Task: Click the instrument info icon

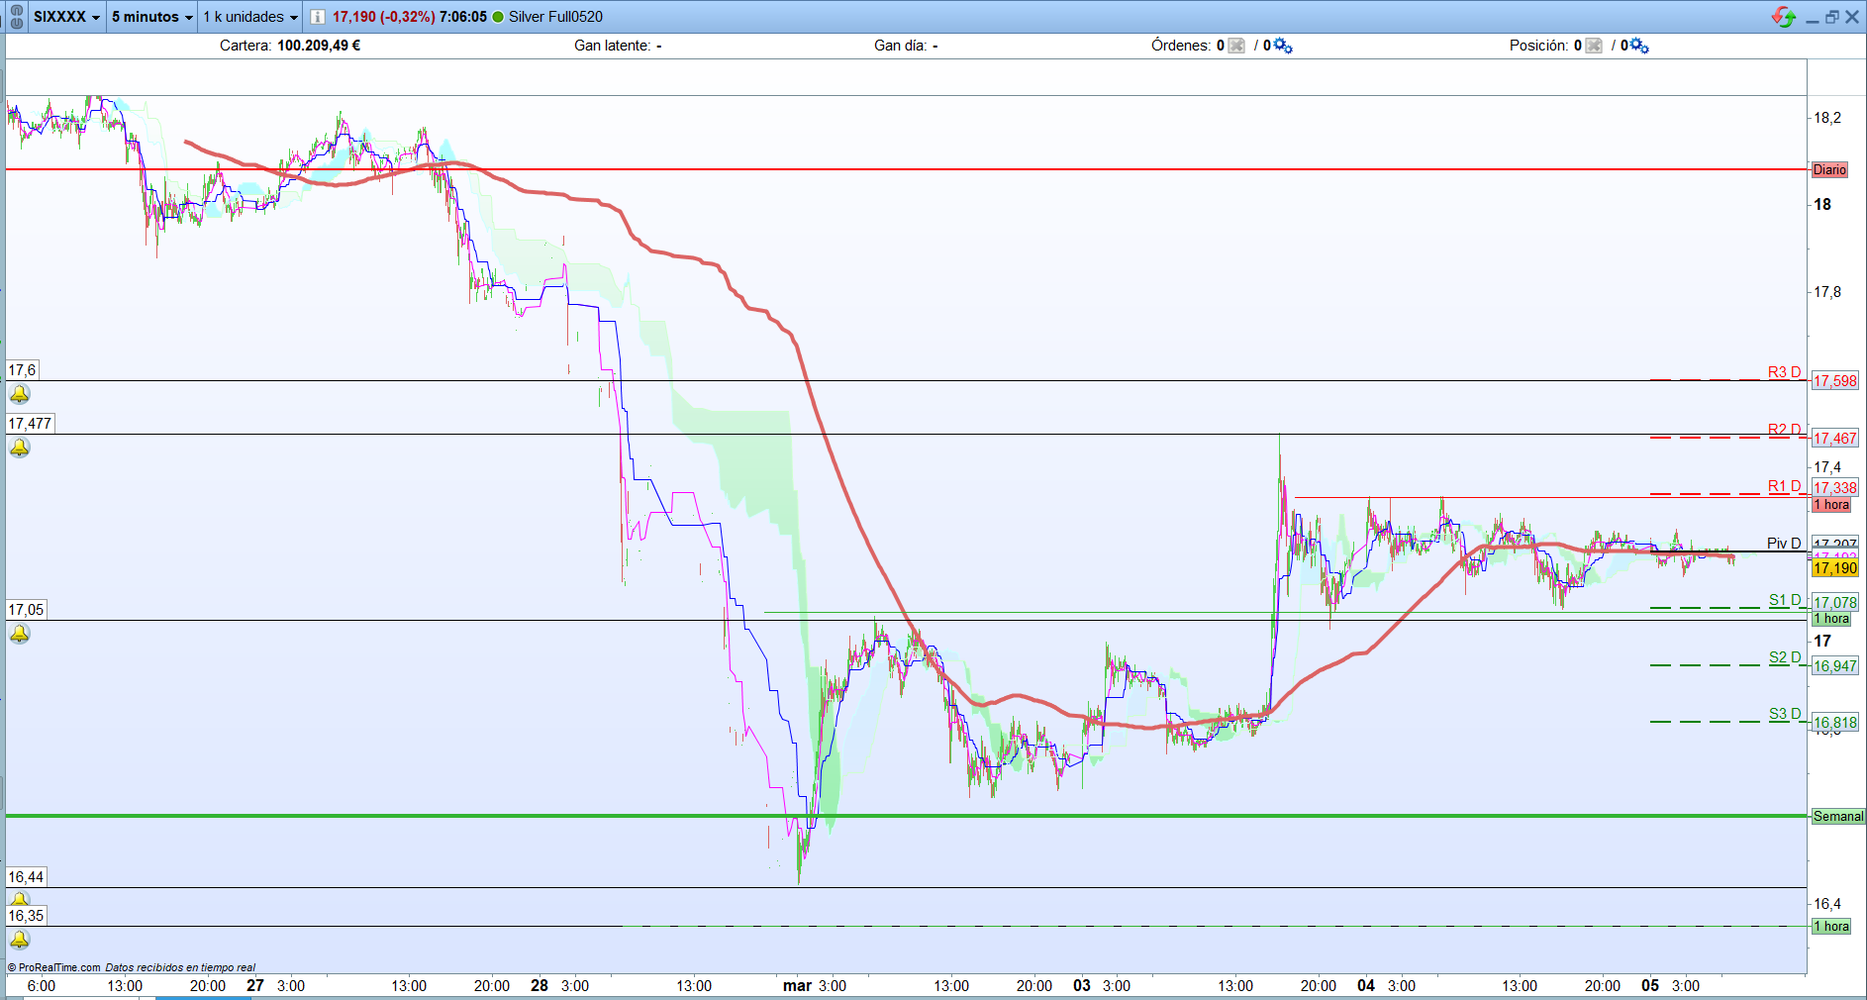Action: 317,17
